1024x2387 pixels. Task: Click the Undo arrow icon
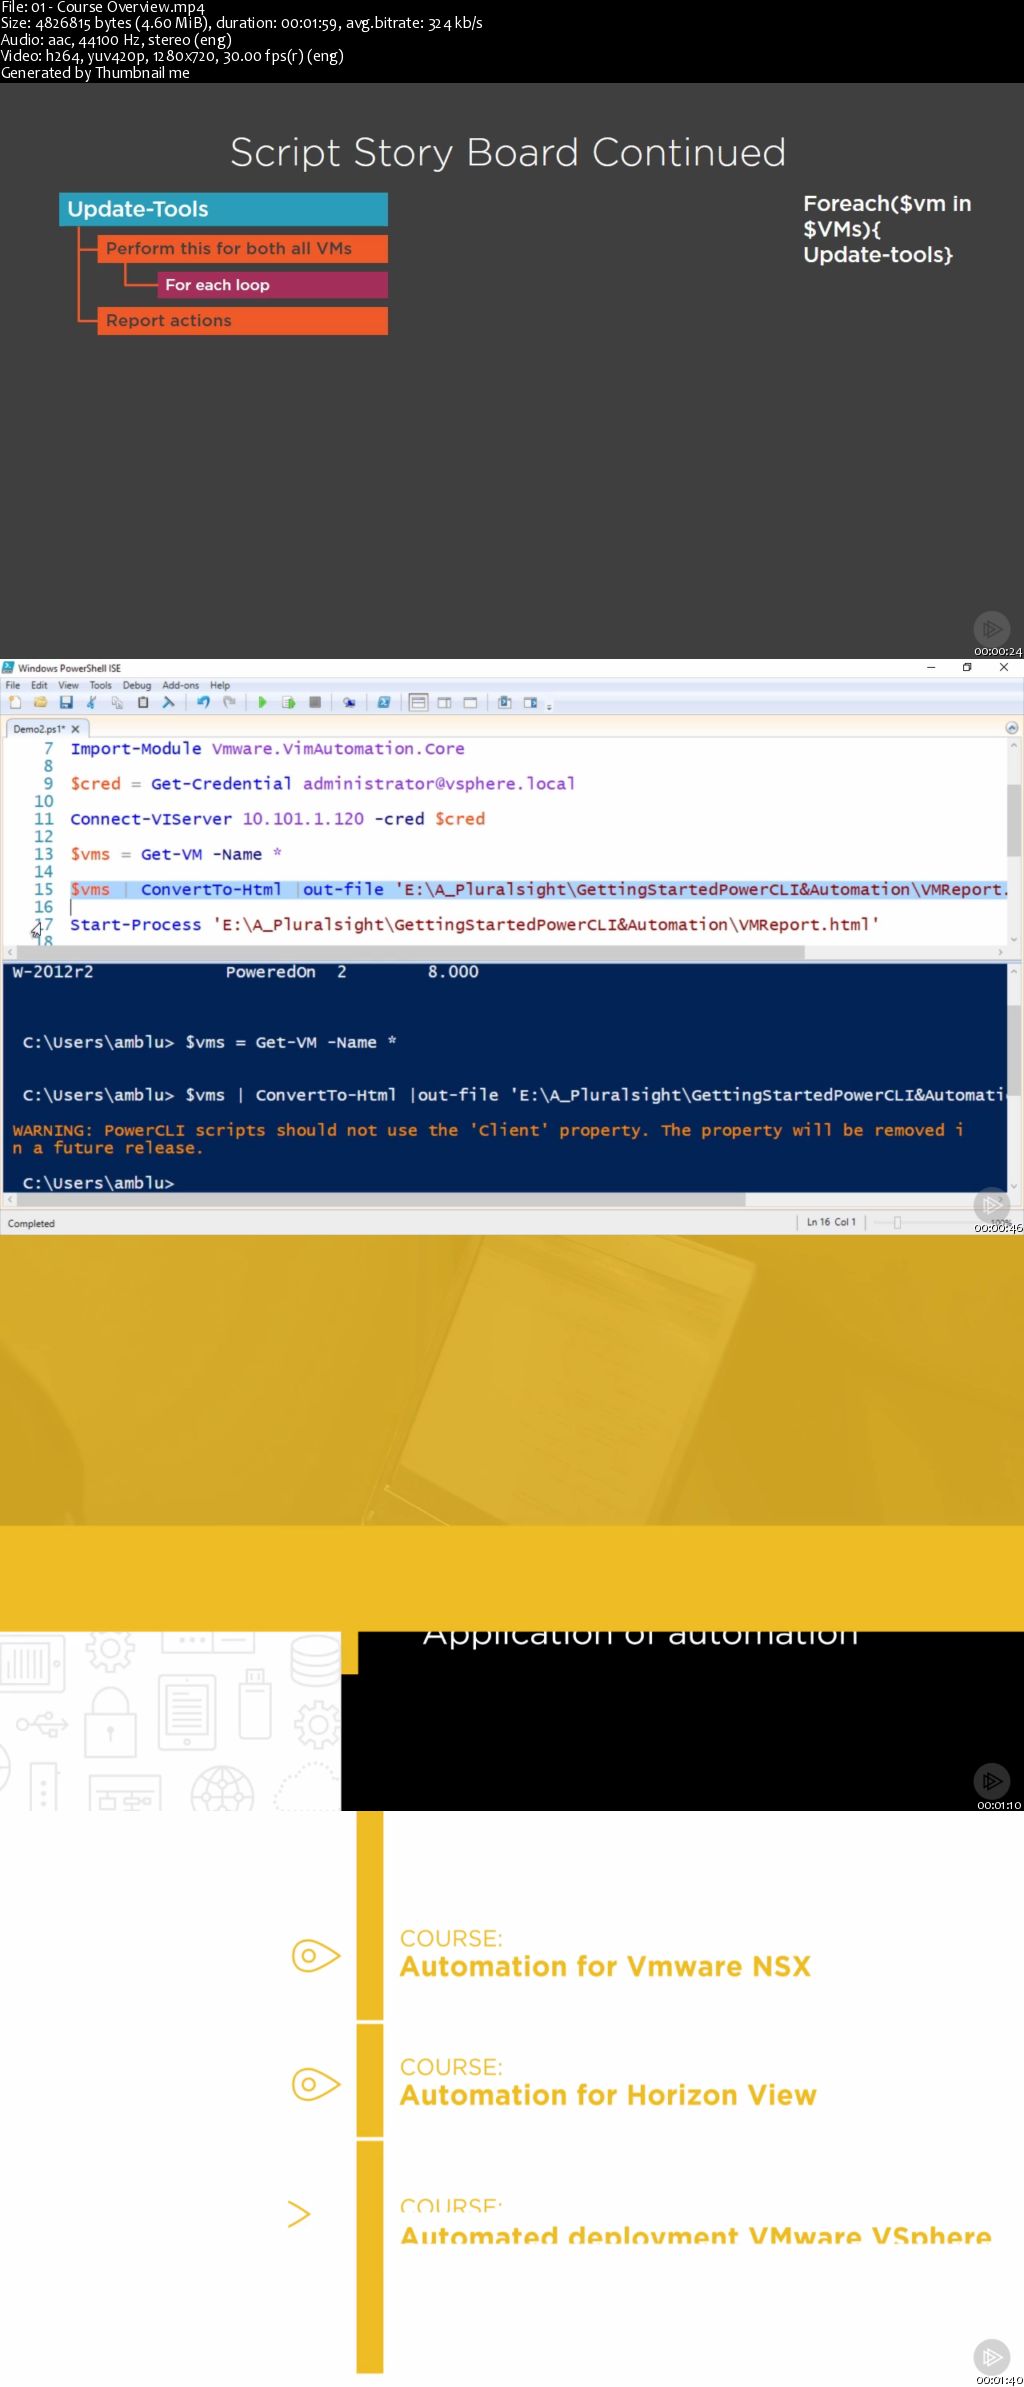(x=203, y=702)
